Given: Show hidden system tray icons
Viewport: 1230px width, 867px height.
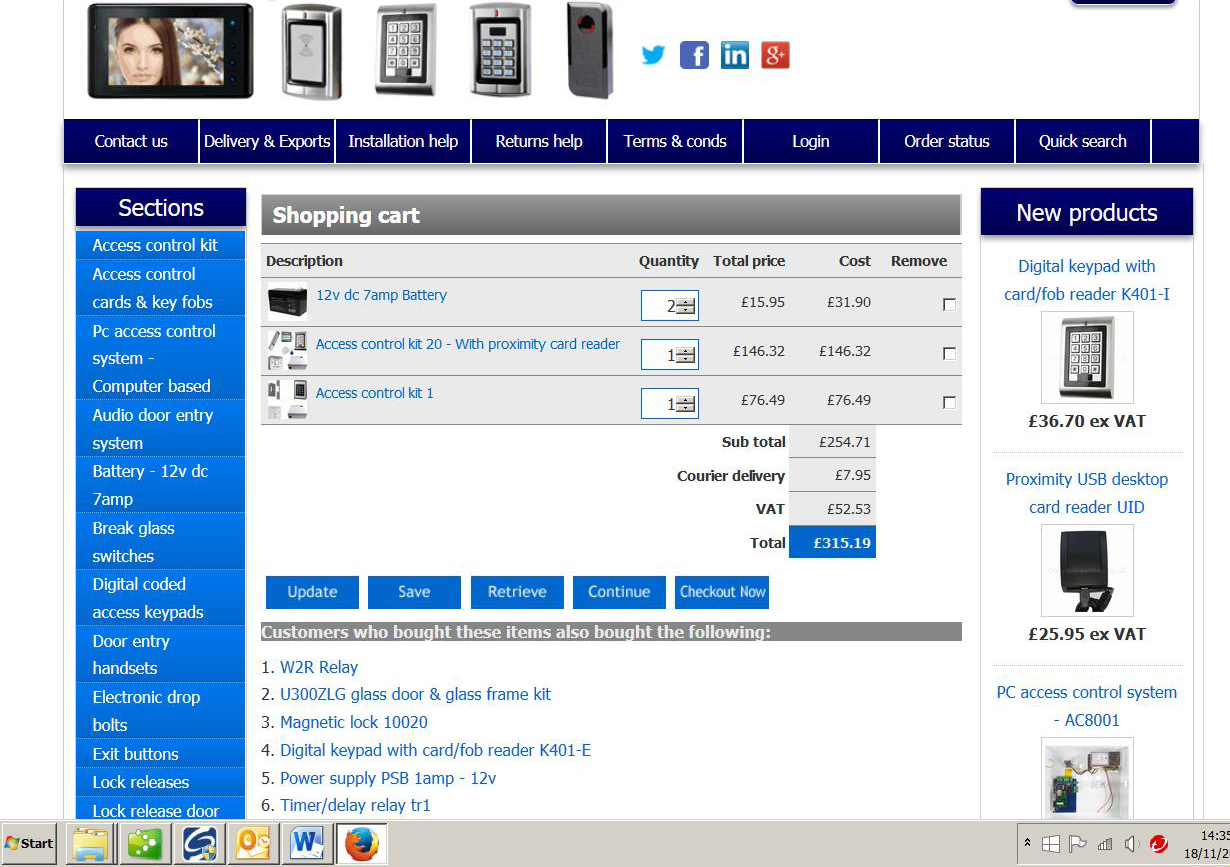Looking at the screenshot, I should 1027,844.
